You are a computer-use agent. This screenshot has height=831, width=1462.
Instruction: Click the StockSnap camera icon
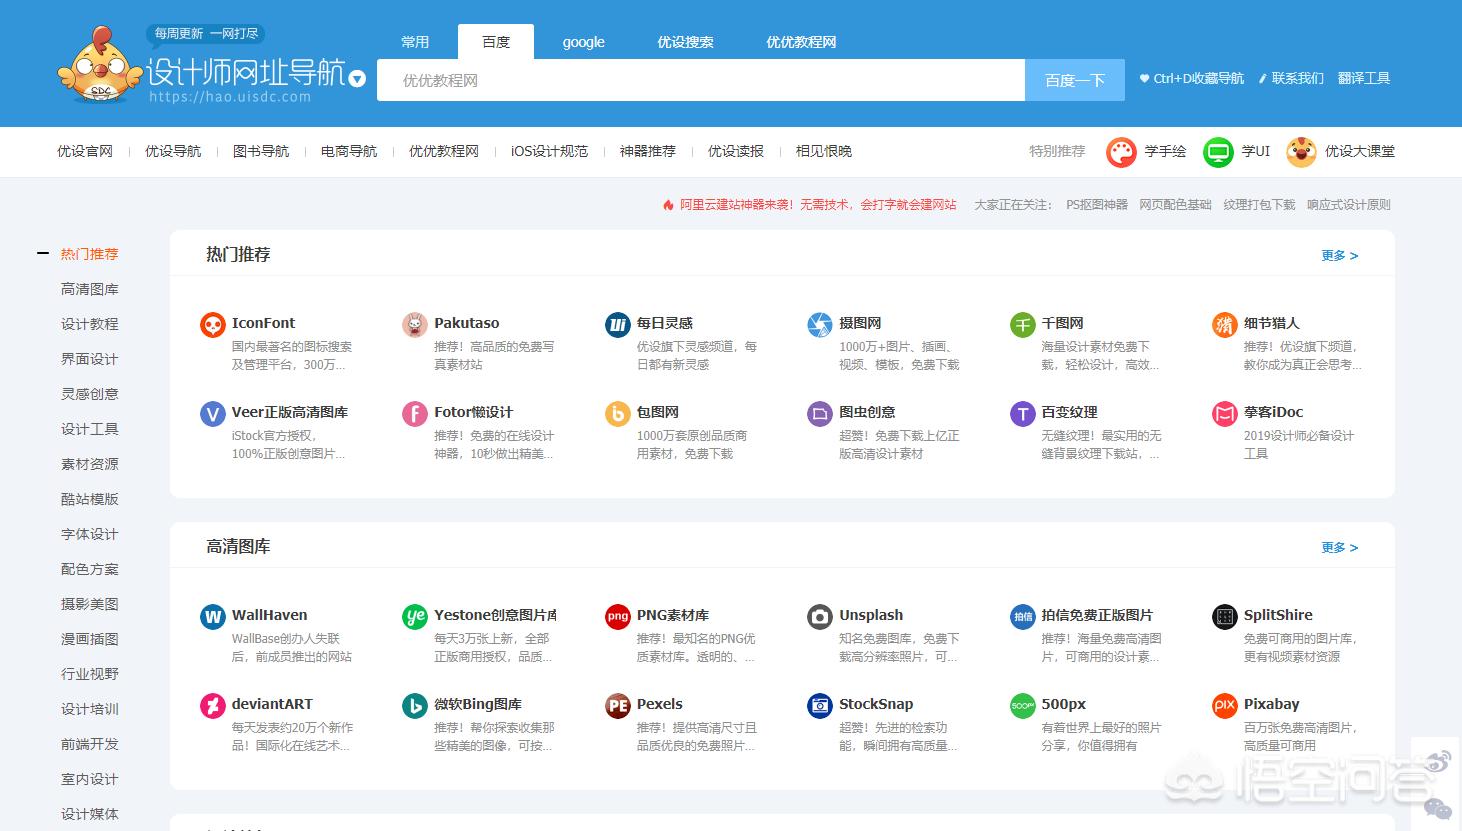[819, 705]
